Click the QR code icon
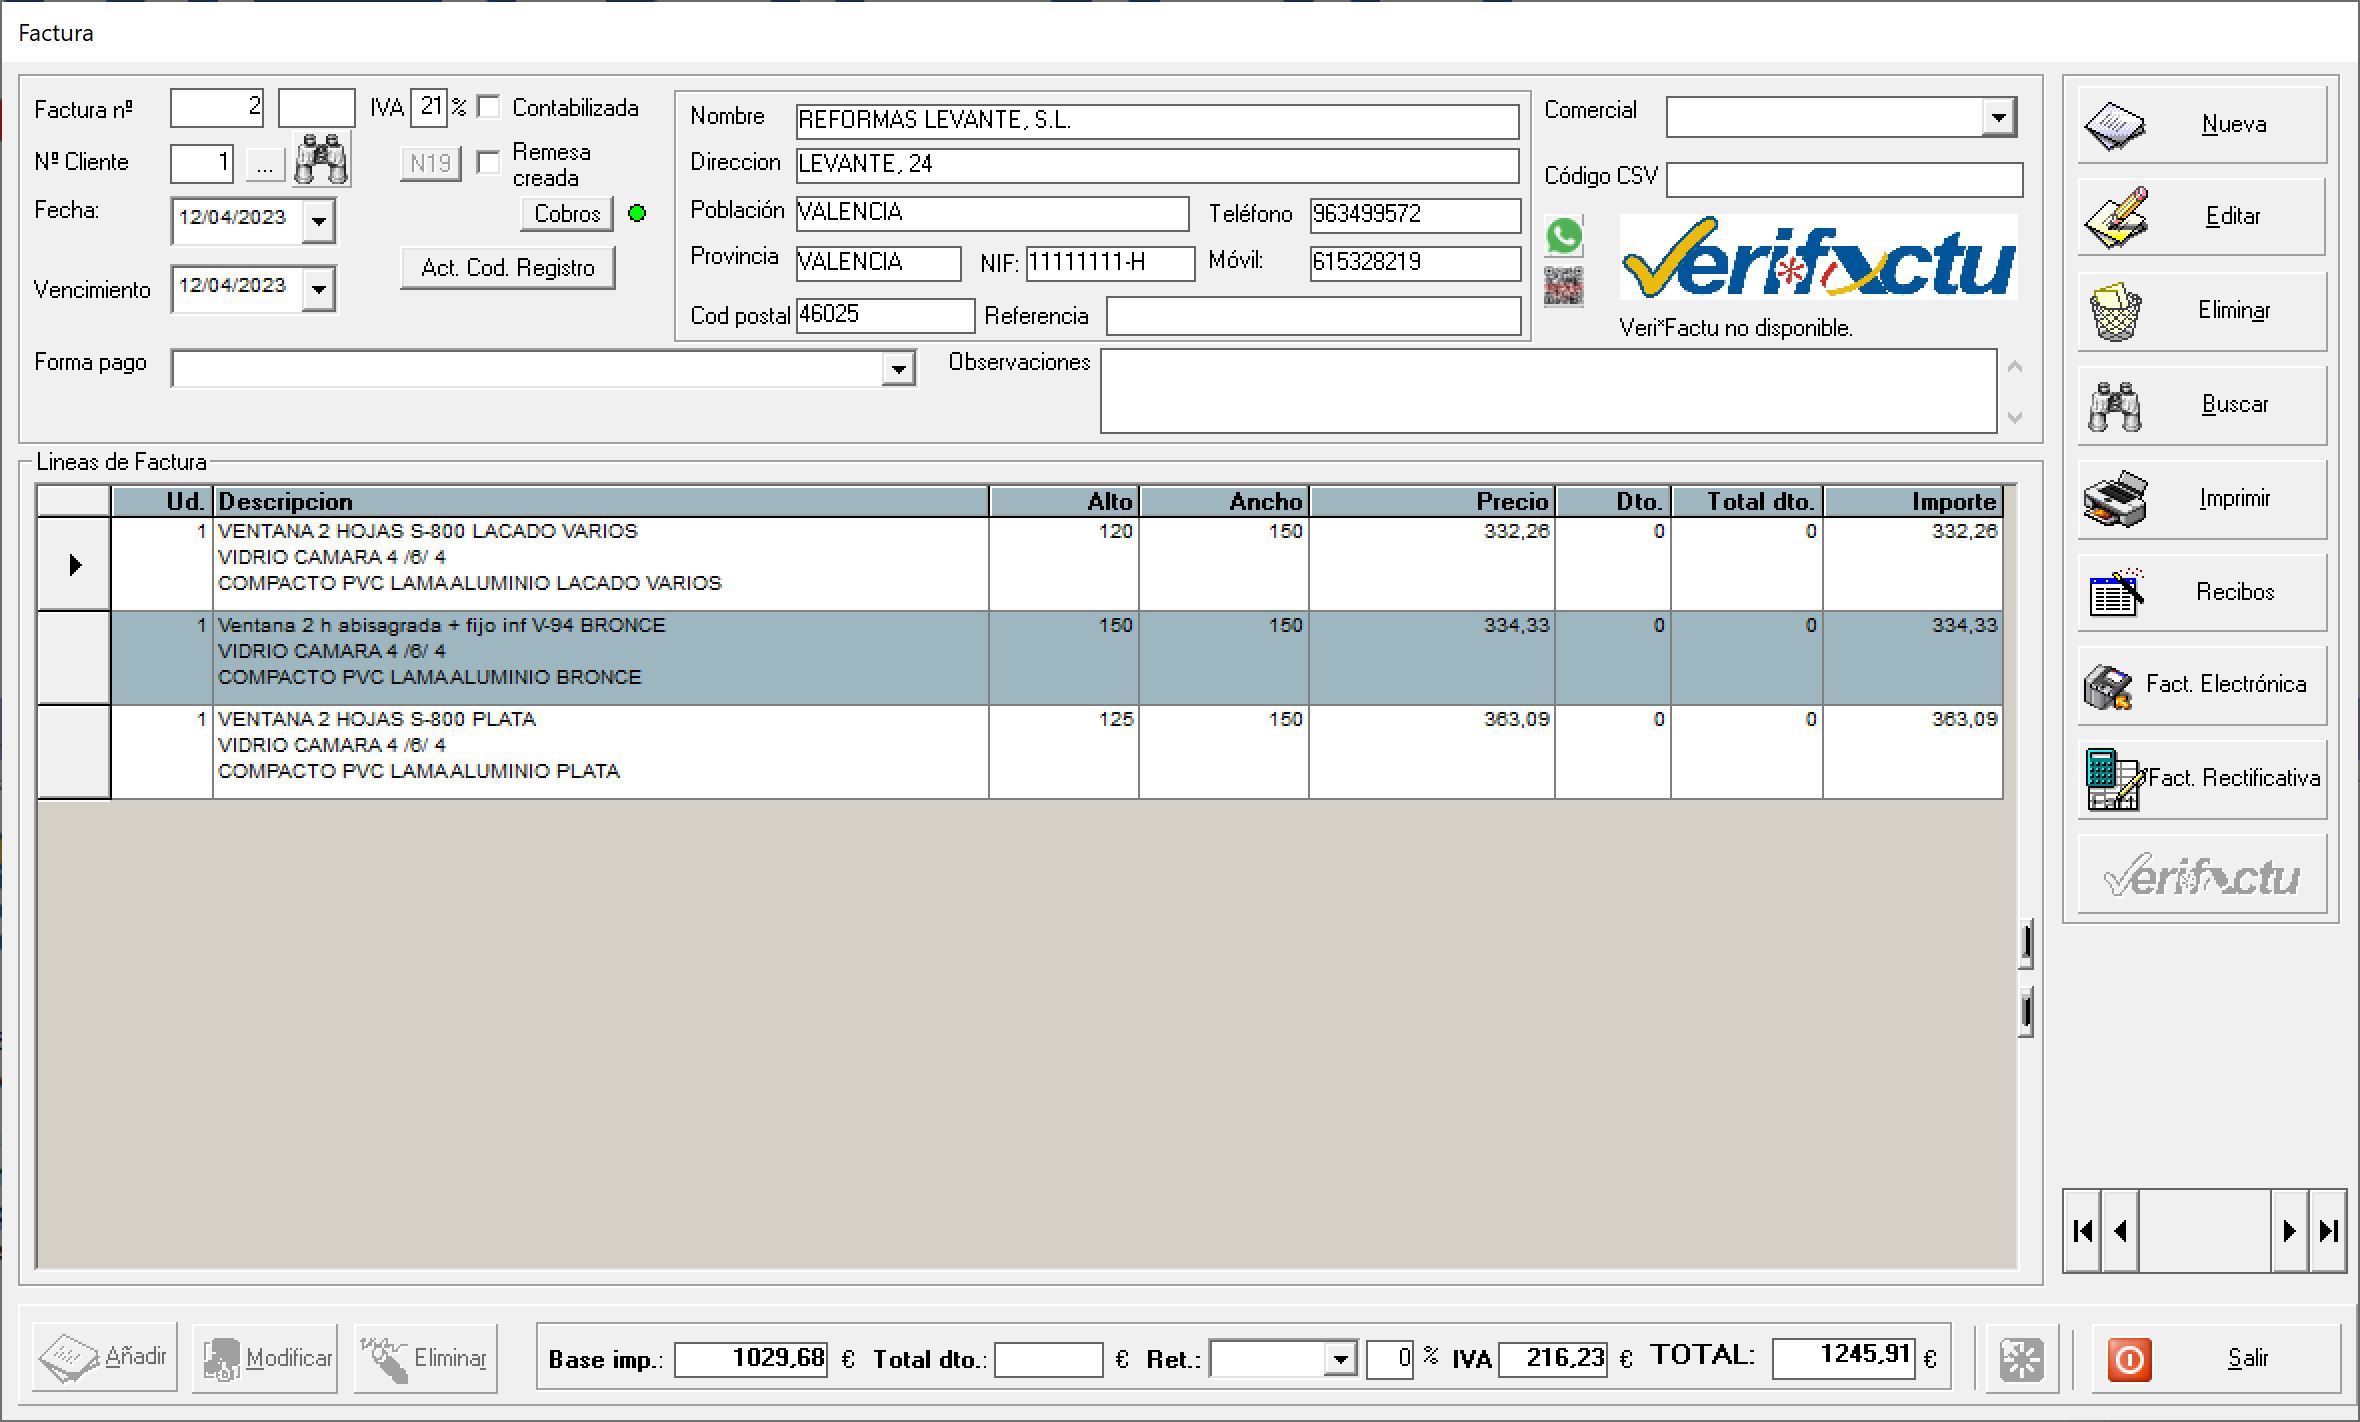 point(1564,287)
